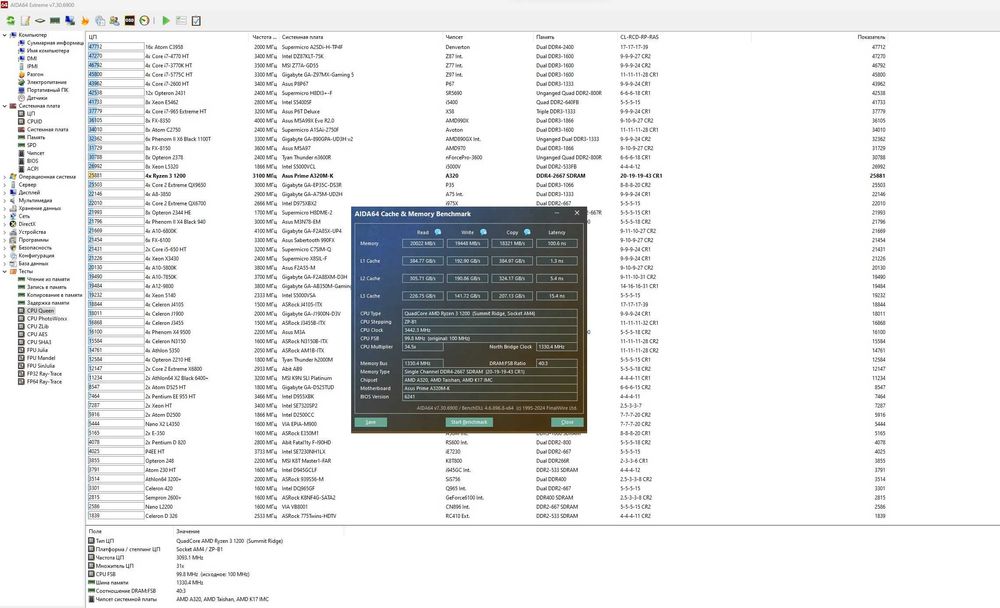Expand the Мультимедиа tree node
Image resolution: width=1000 pixels, height=608 pixels.
click(x=4, y=200)
